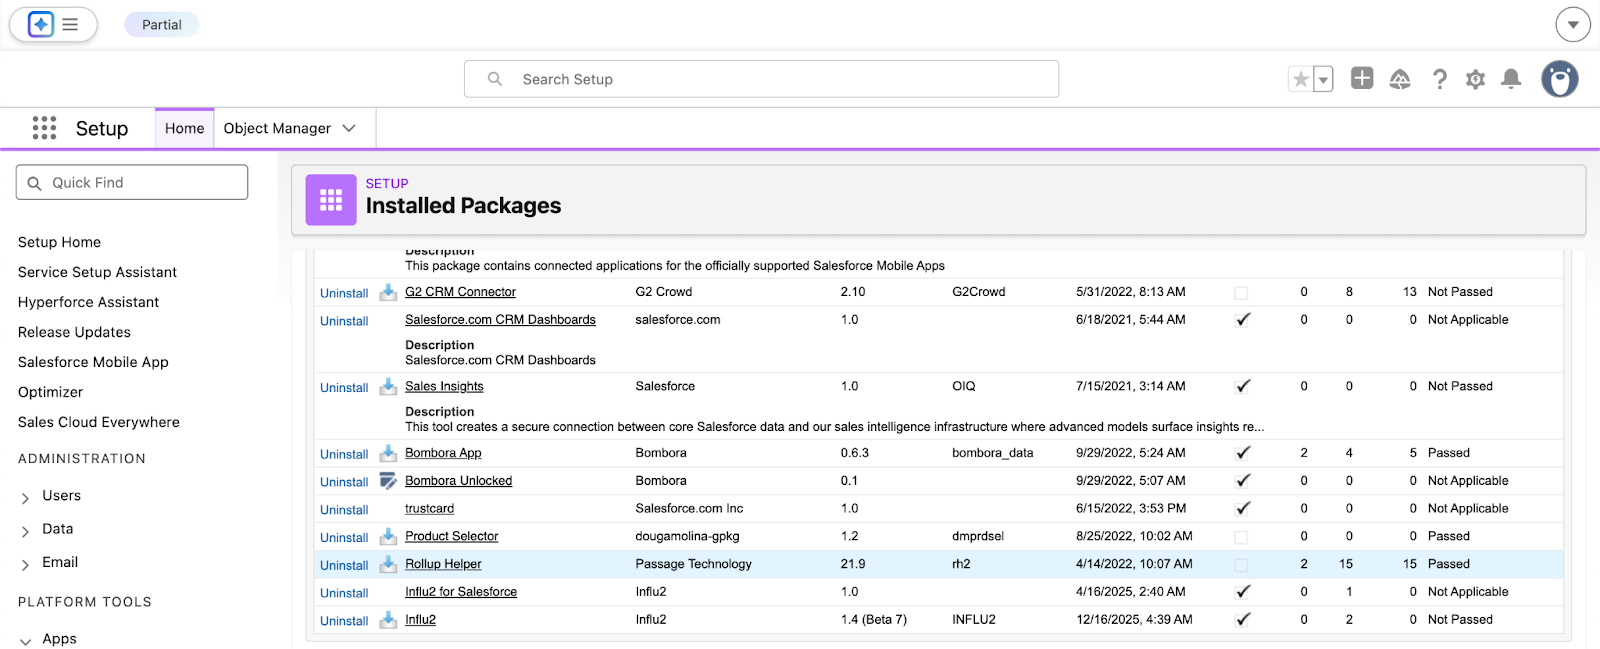Screen dimensions: 1600x649
Task: Click the package icon beside Rollup Helper
Action: (x=388, y=564)
